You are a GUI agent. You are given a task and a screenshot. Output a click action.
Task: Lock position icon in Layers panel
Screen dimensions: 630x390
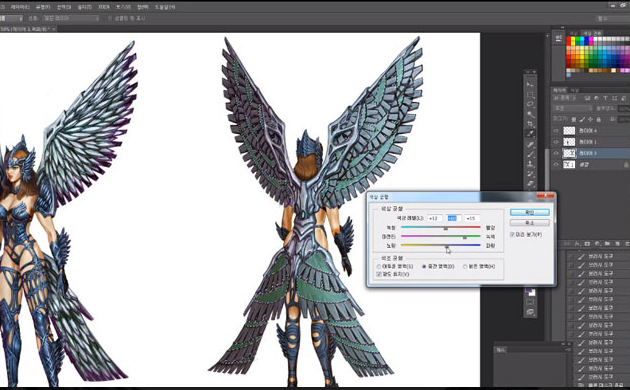590,119
